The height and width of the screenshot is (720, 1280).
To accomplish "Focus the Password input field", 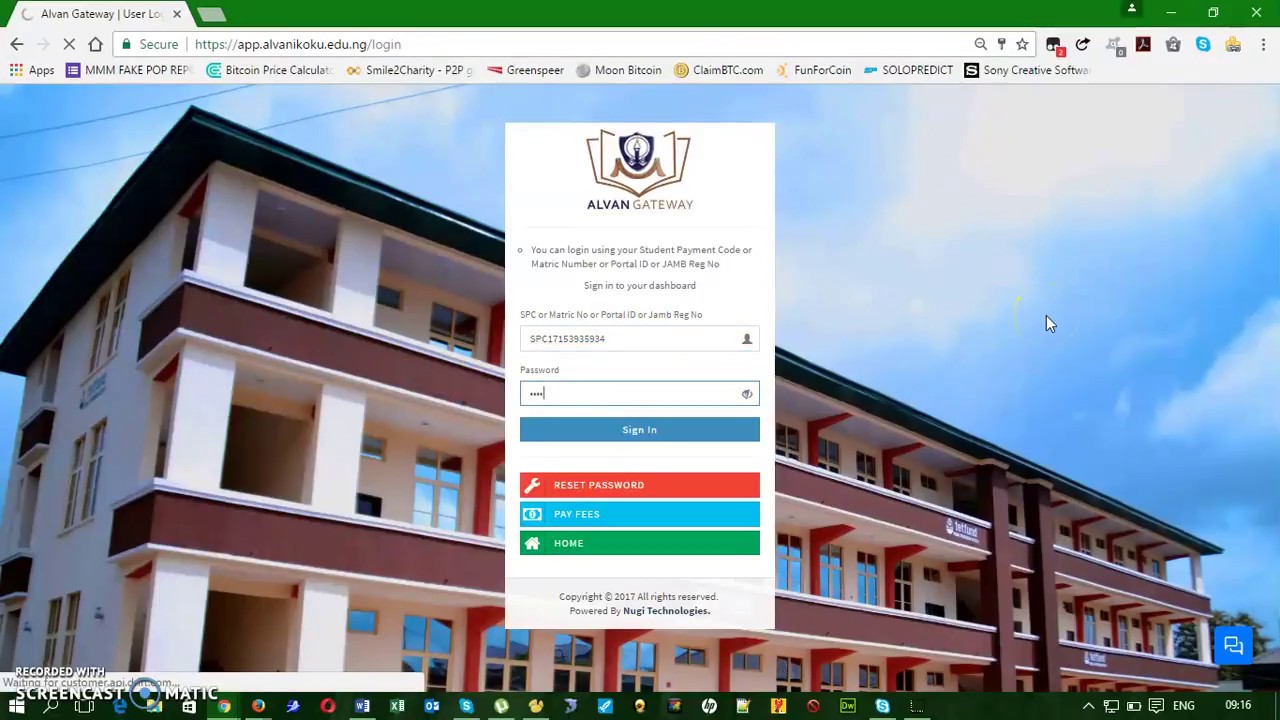I will coord(639,394).
